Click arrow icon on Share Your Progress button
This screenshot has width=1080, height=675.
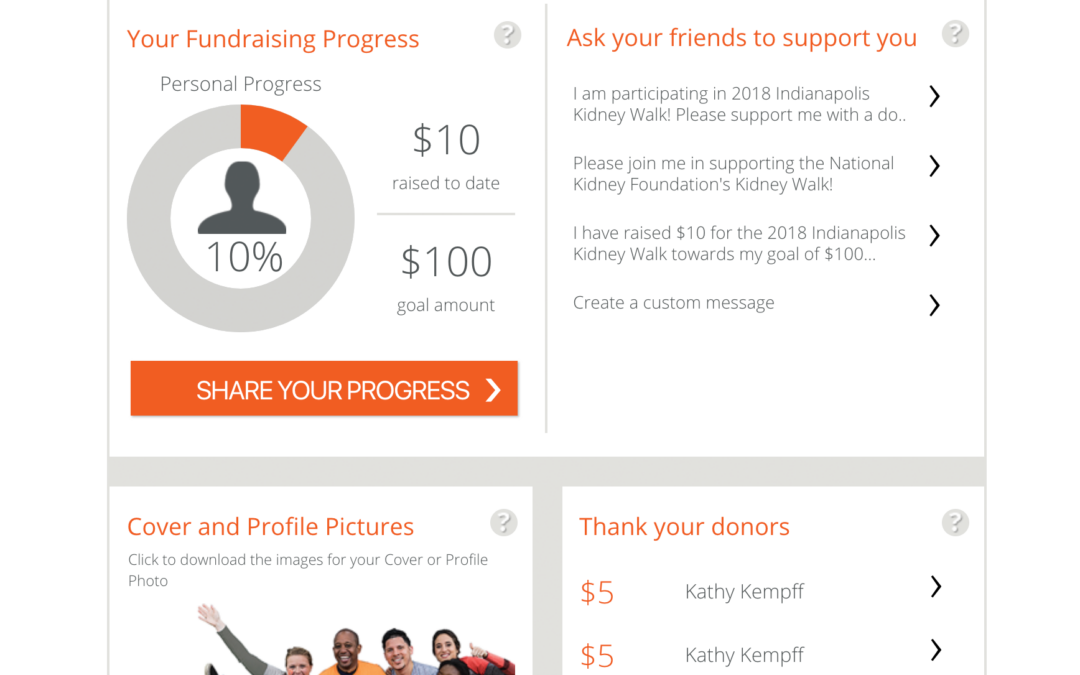pos(493,390)
